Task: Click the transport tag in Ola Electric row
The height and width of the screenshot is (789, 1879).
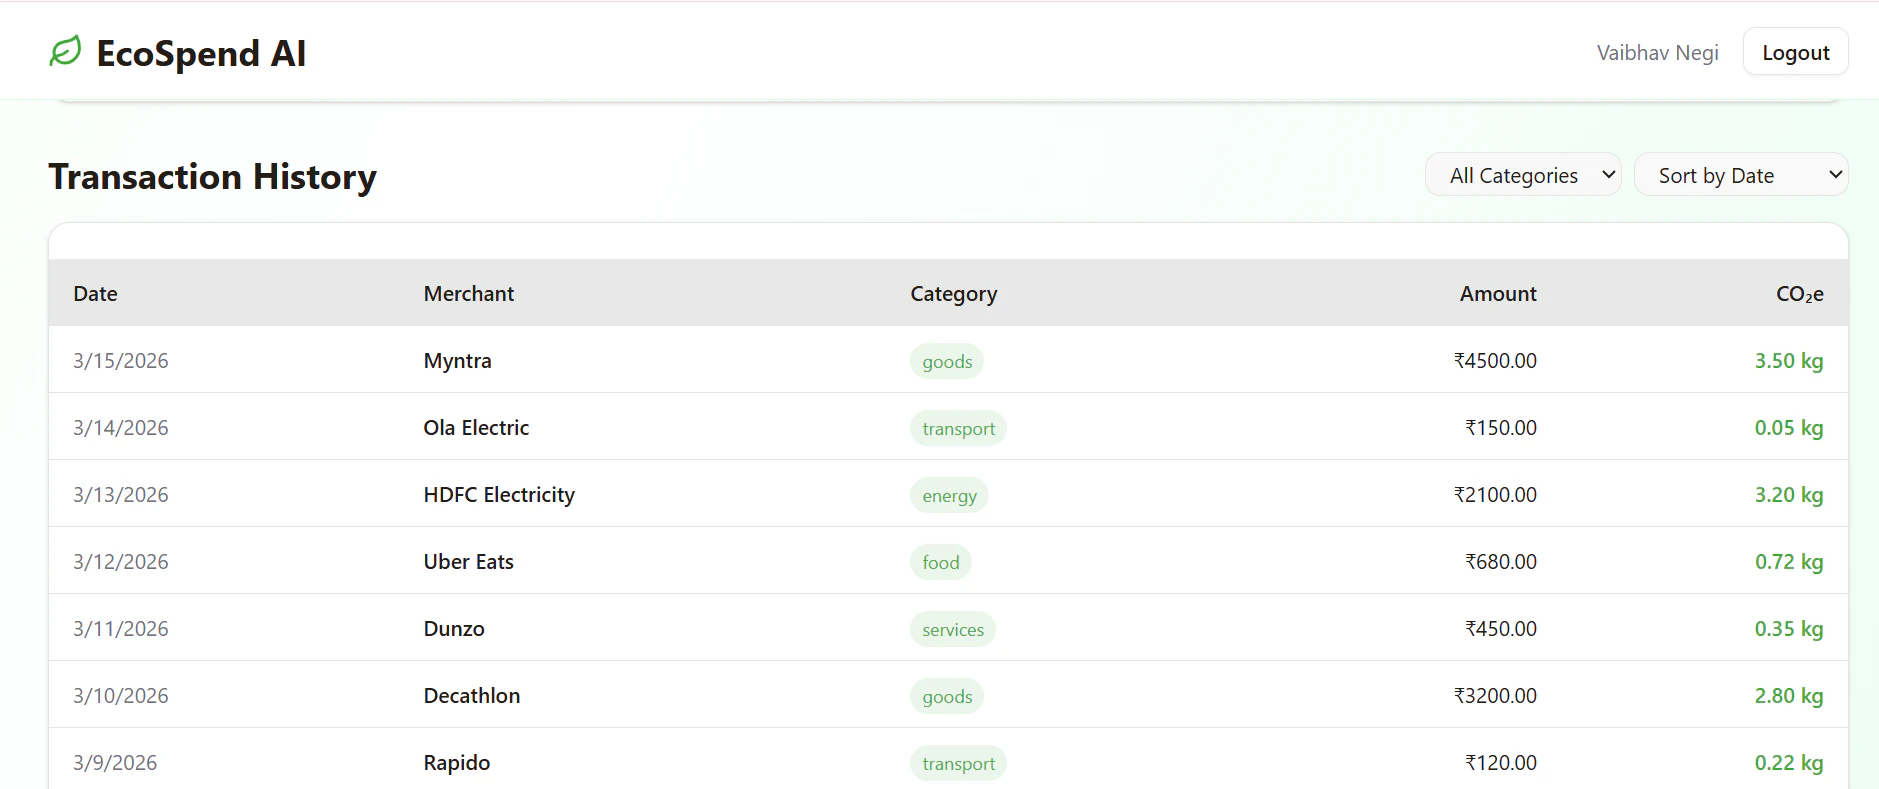Action: (958, 429)
